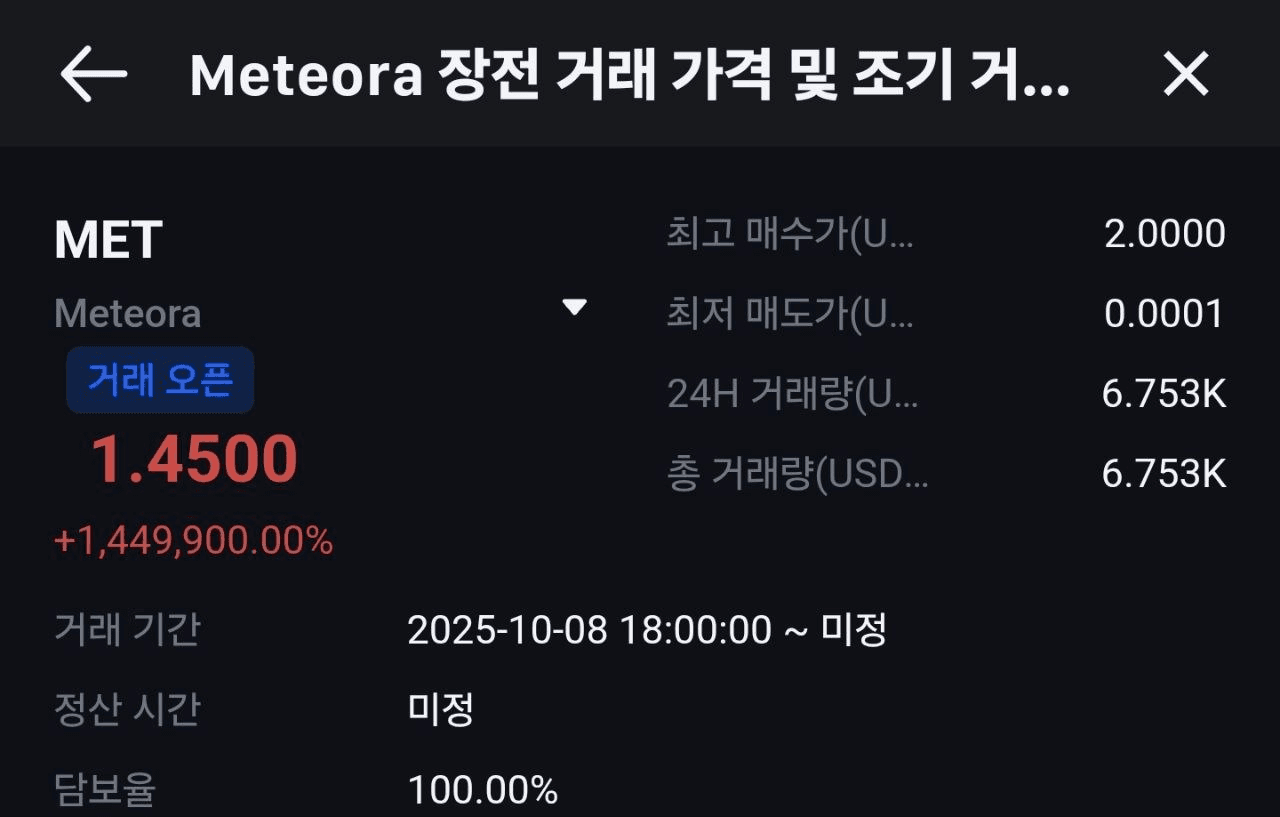This screenshot has width=1280, height=817.
Task: Click the Meteora token name
Action: (128, 314)
